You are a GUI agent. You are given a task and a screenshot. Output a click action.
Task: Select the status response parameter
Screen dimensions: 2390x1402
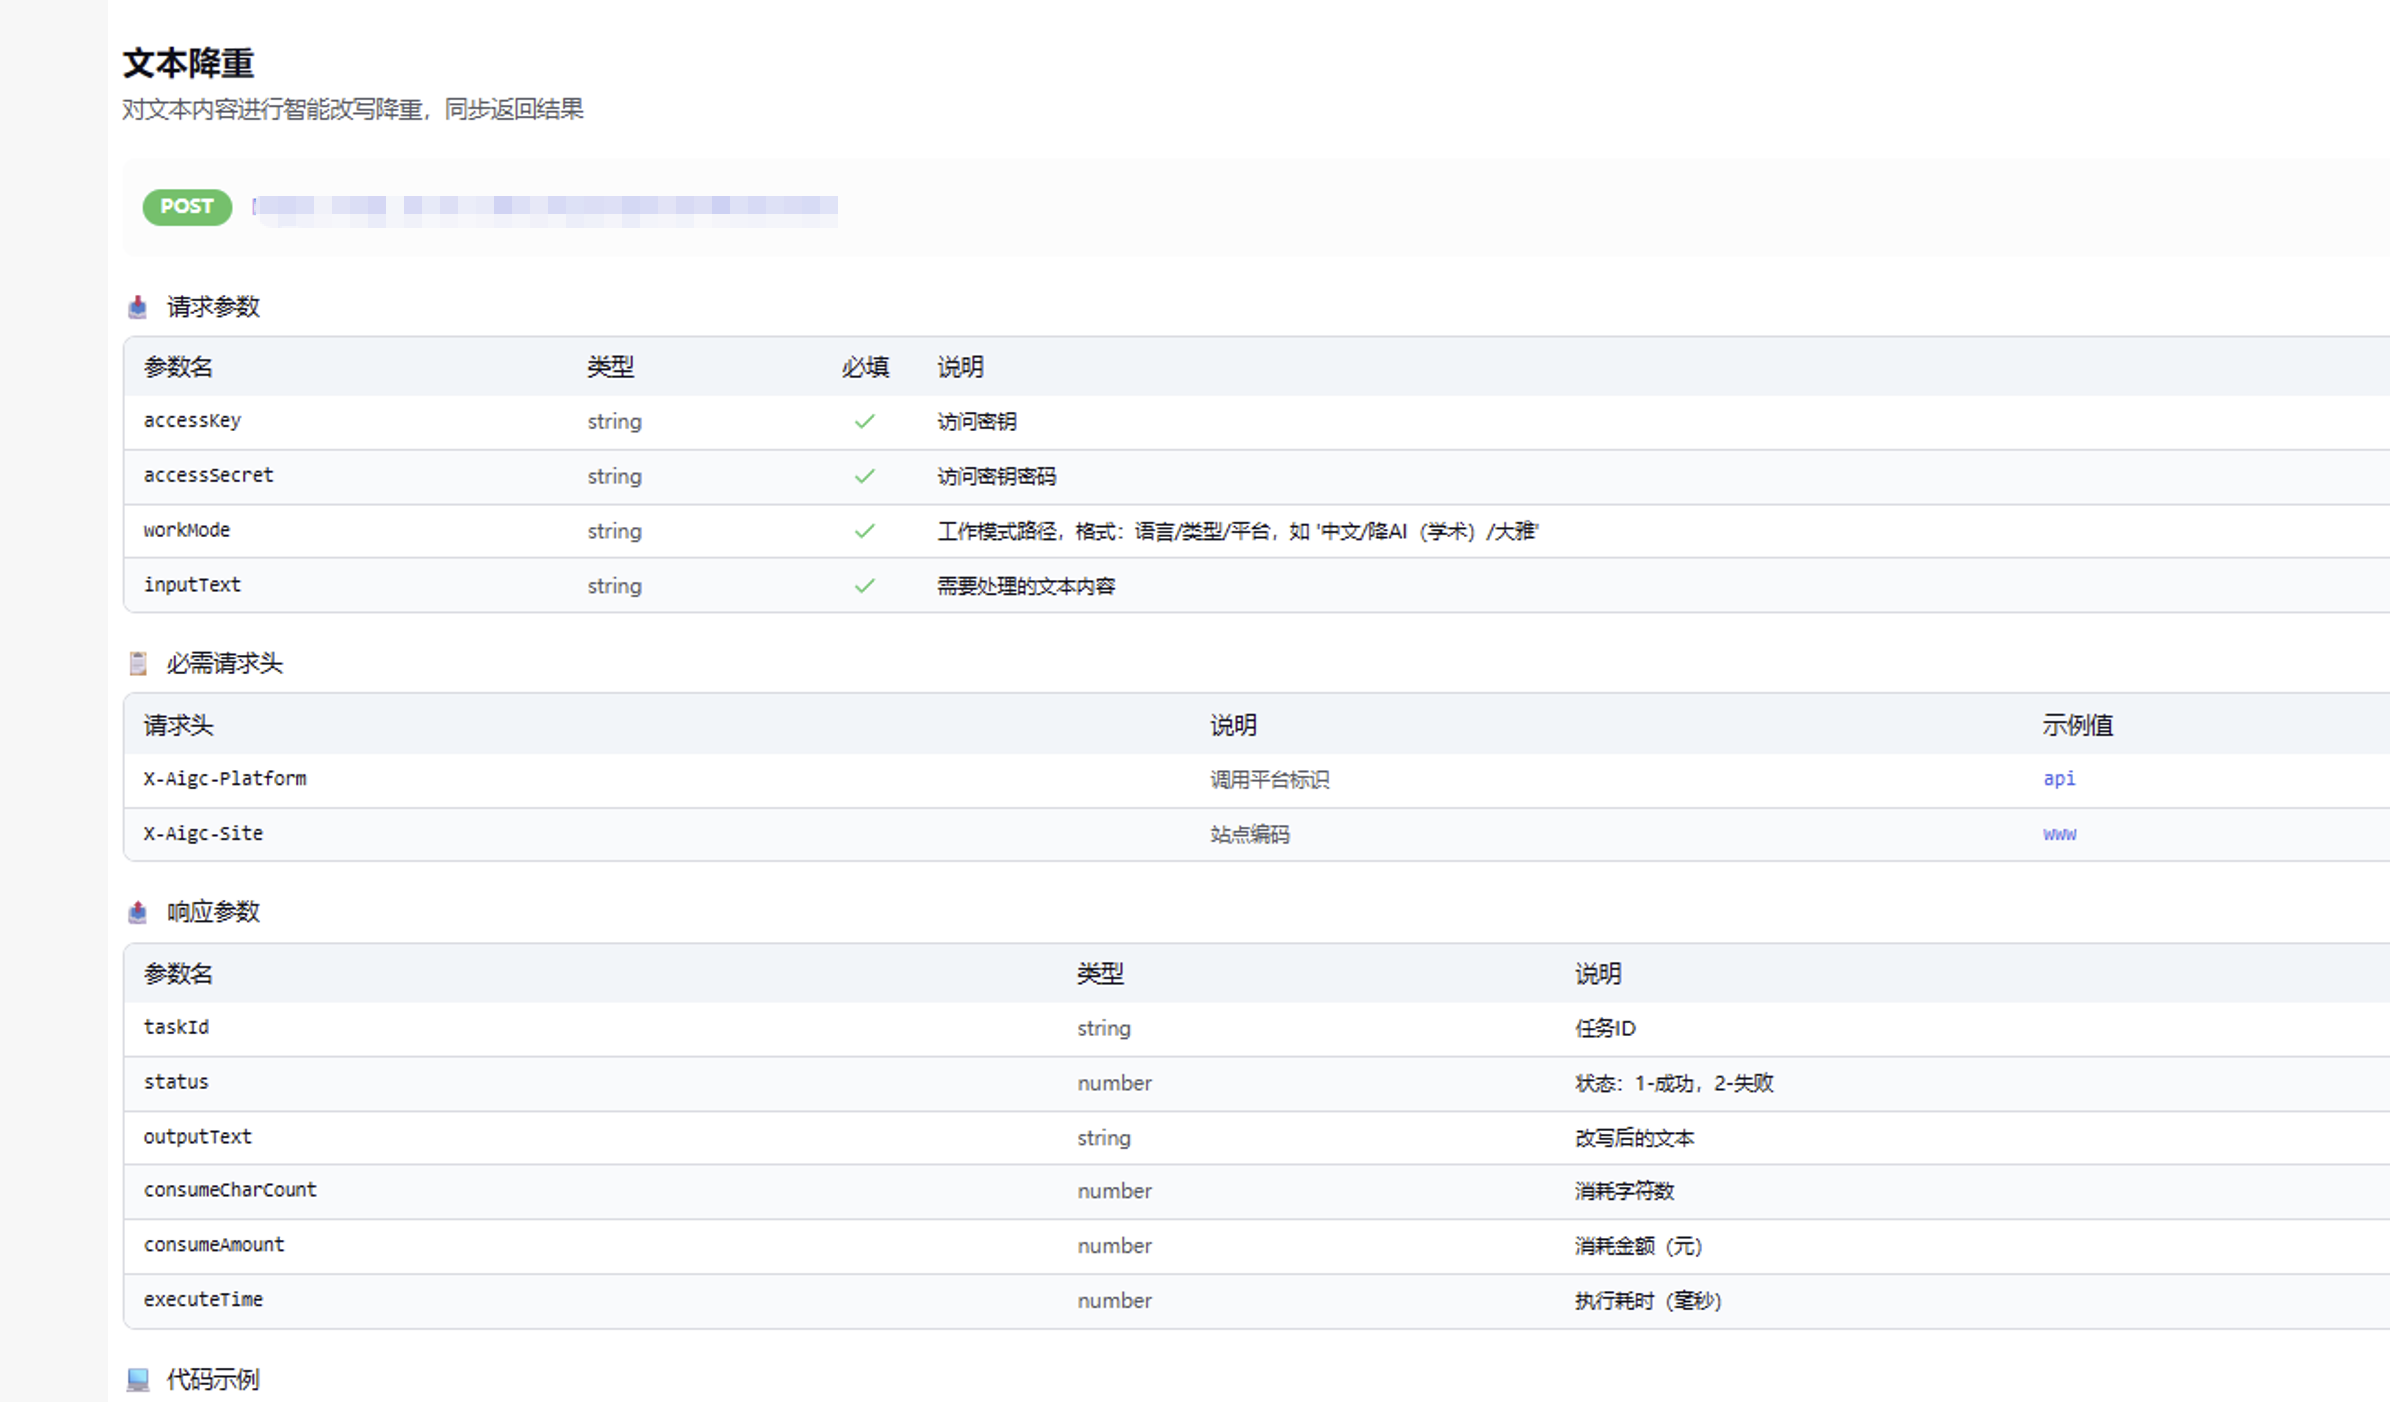coord(176,1083)
